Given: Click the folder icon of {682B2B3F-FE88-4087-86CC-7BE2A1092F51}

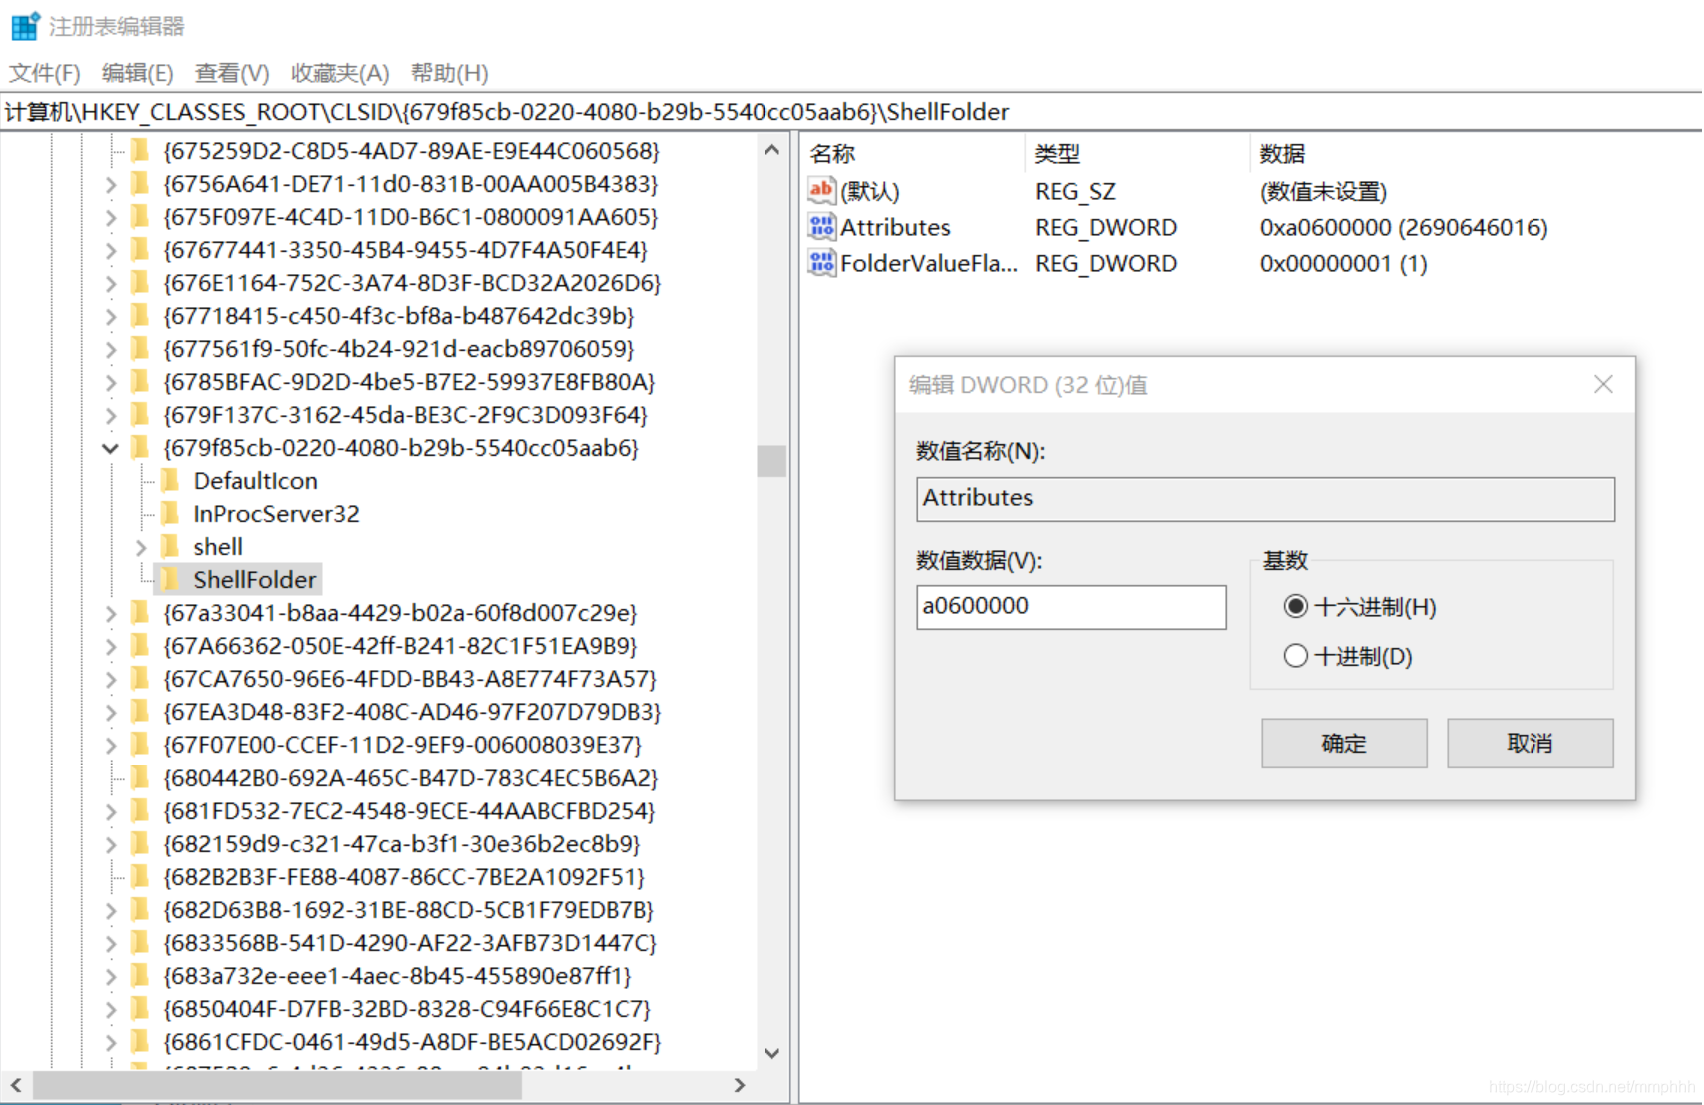Looking at the screenshot, I should click(141, 876).
